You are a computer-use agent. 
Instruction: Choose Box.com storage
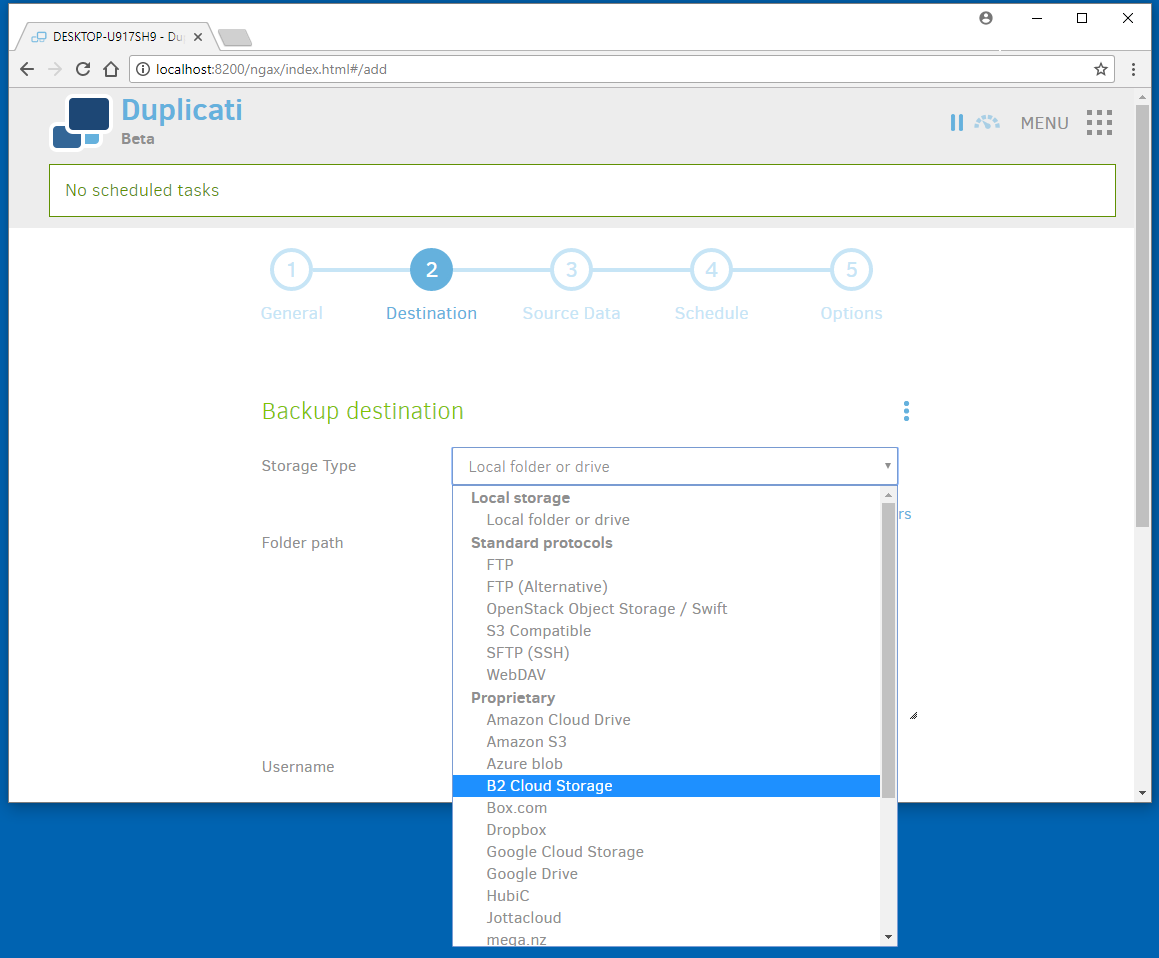click(x=667, y=808)
